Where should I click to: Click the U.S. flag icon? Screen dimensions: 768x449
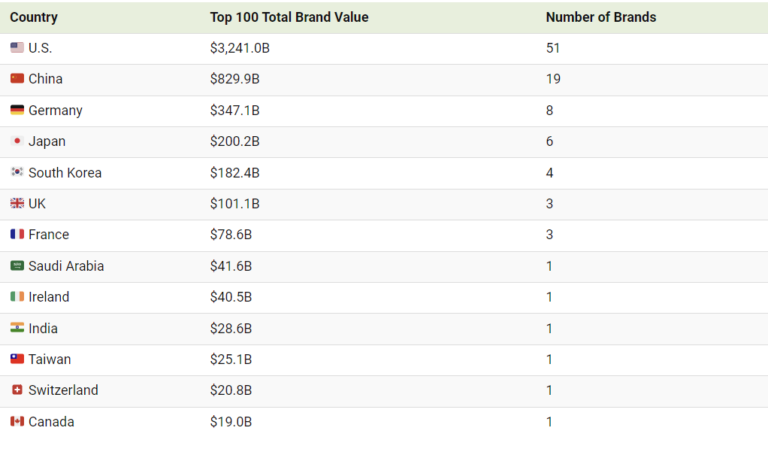[x=17, y=47]
